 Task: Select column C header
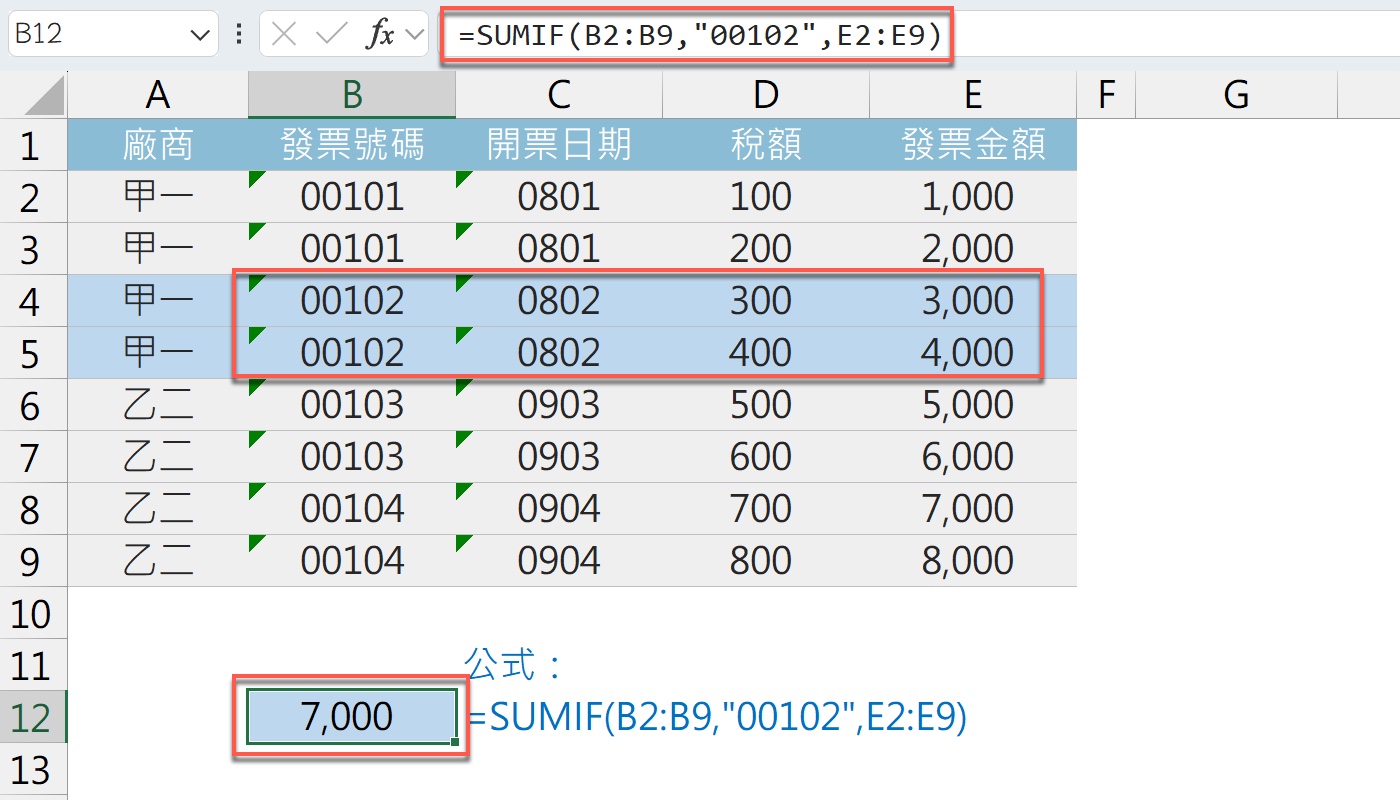tap(559, 95)
